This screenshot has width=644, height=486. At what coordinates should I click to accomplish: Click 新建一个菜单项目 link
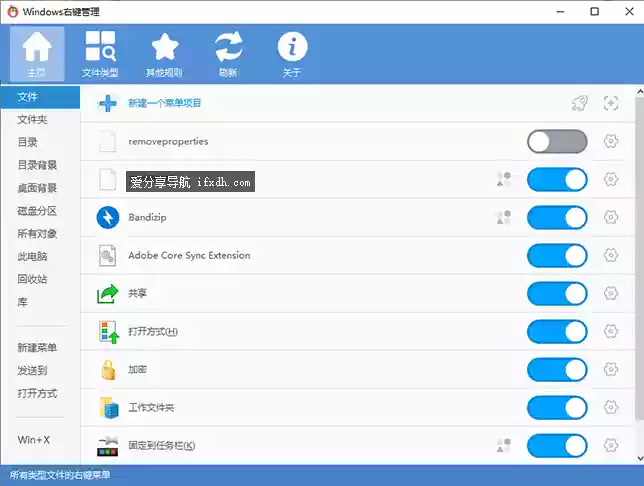click(x=164, y=103)
